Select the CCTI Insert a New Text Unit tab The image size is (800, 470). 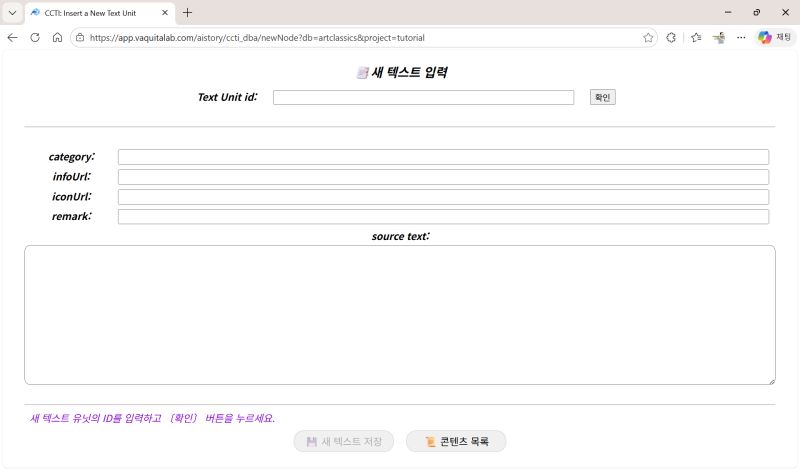99,13
